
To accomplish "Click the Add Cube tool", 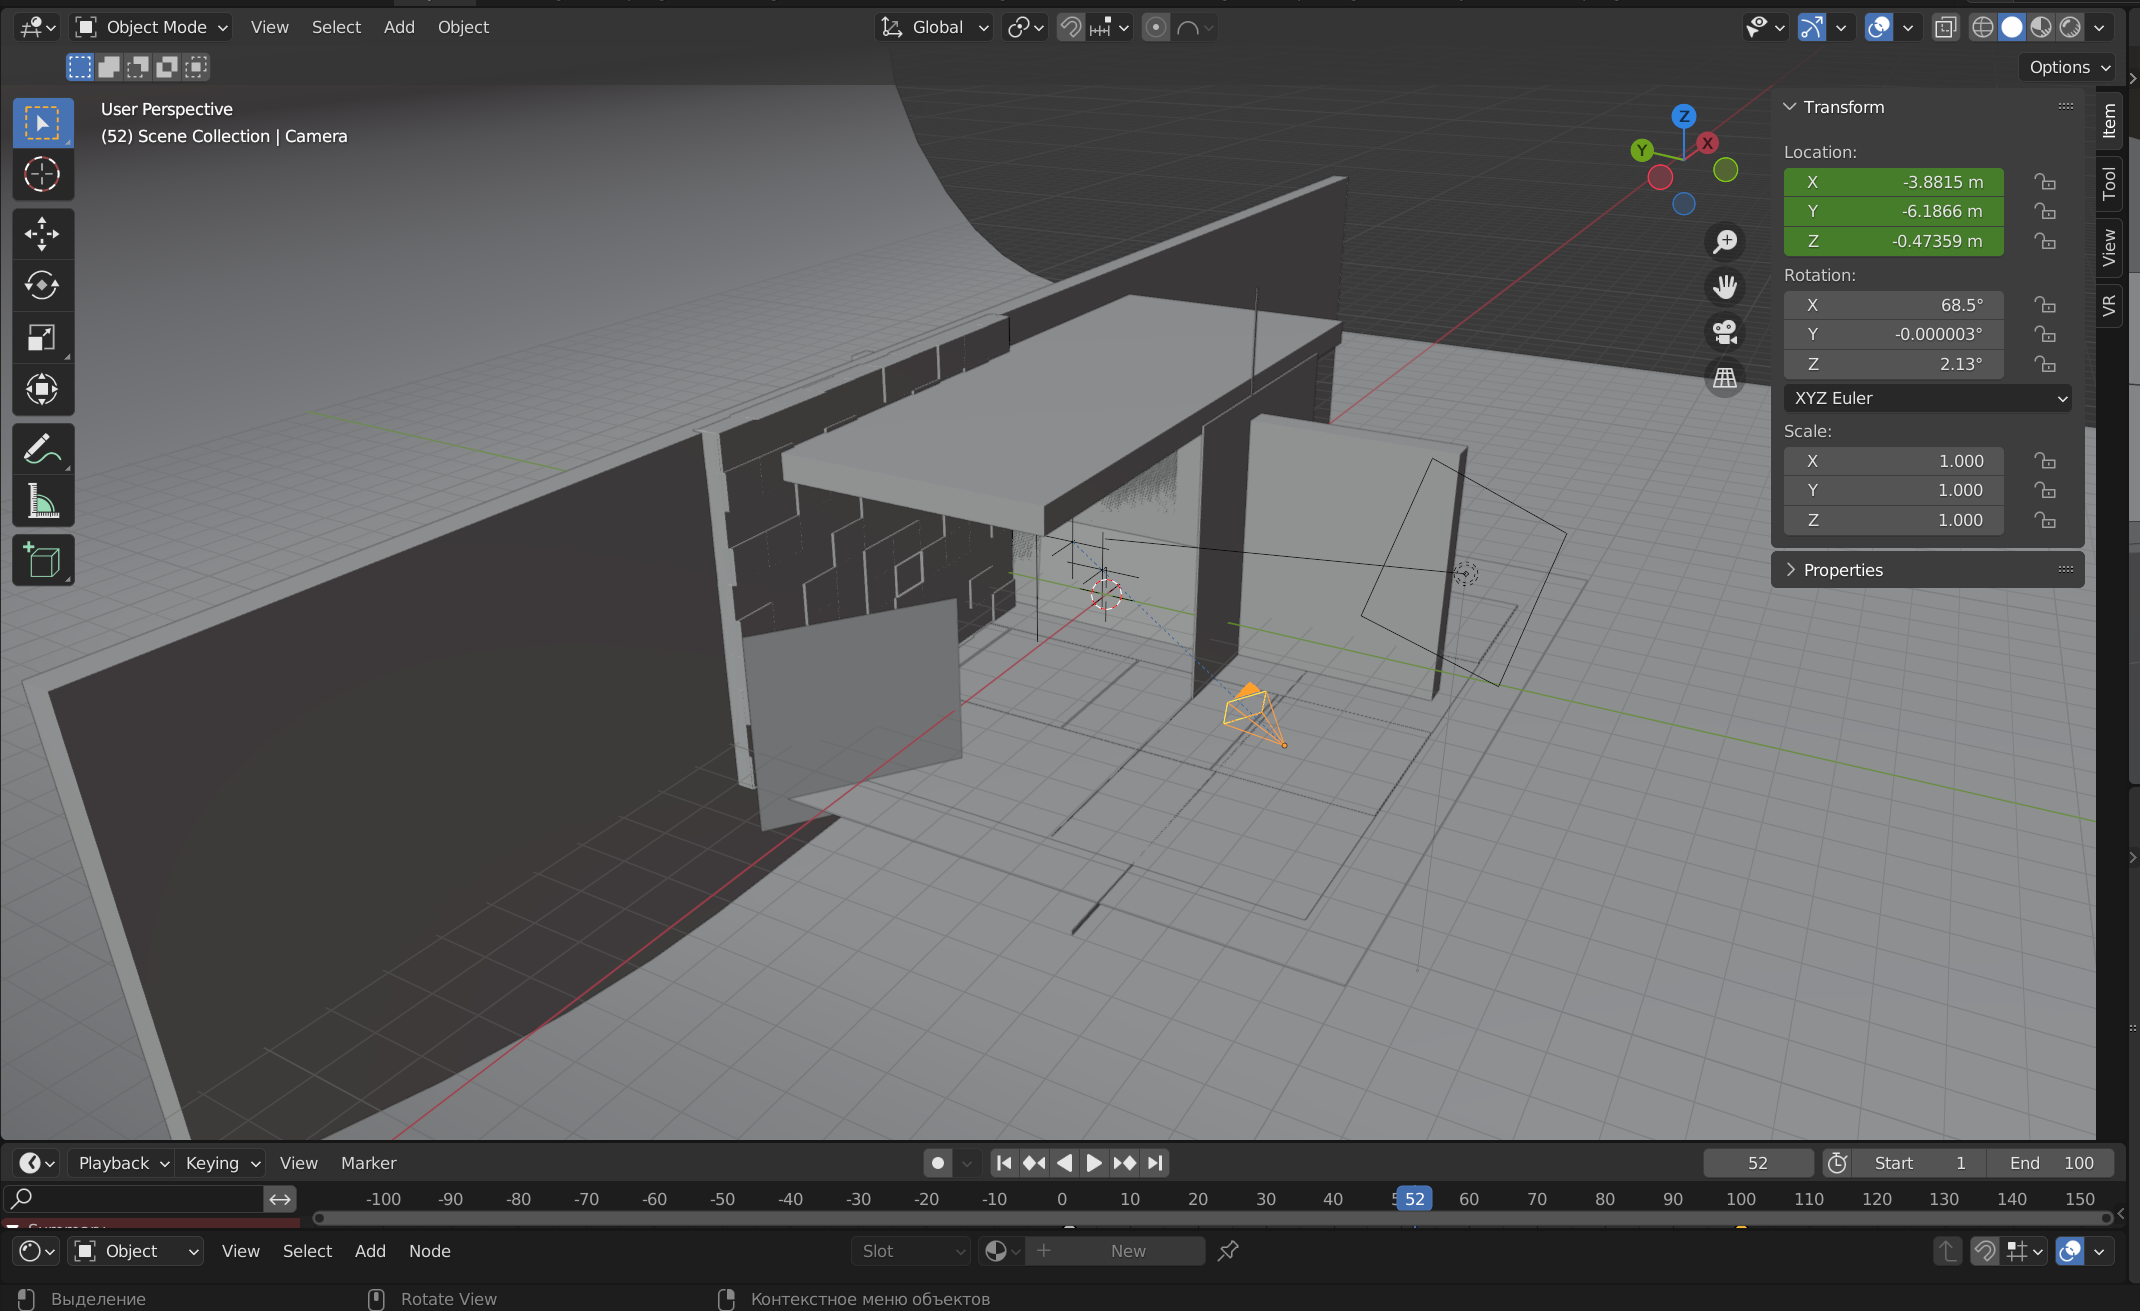I will [x=42, y=561].
